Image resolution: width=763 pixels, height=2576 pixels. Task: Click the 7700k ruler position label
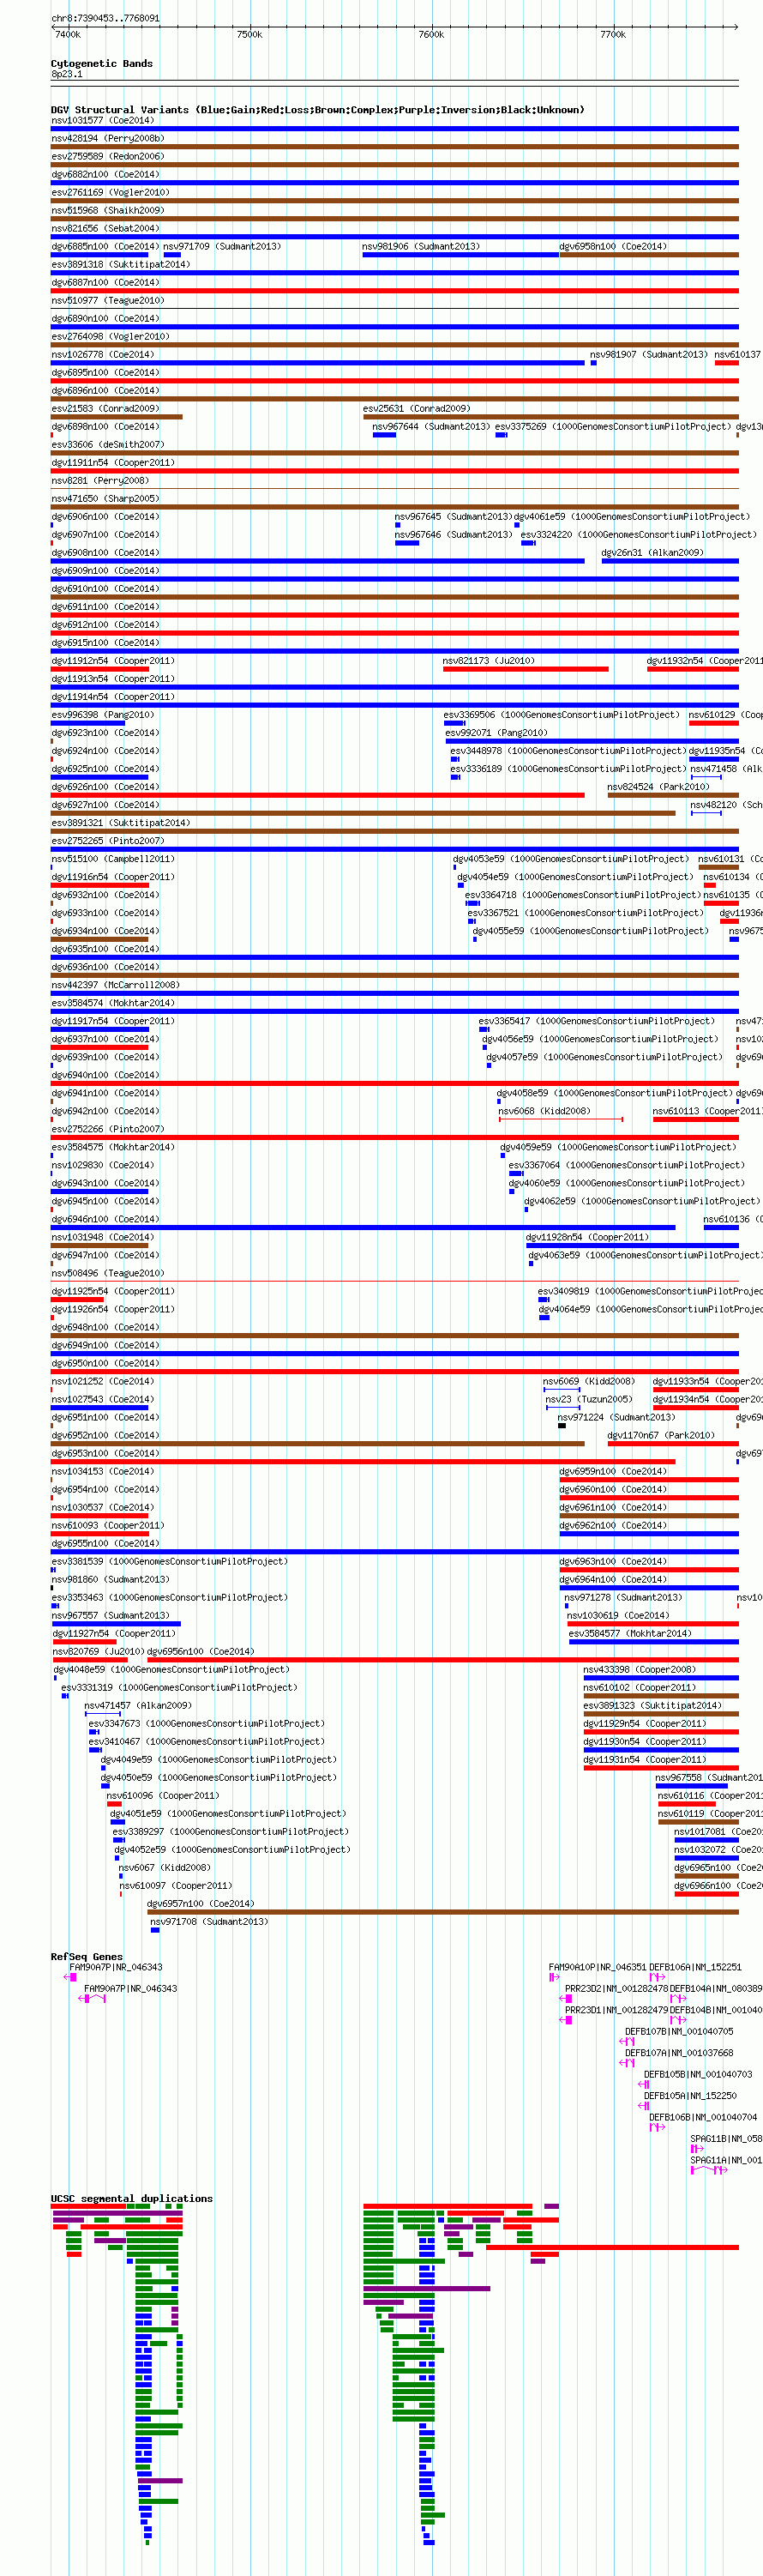pyautogui.click(x=613, y=34)
